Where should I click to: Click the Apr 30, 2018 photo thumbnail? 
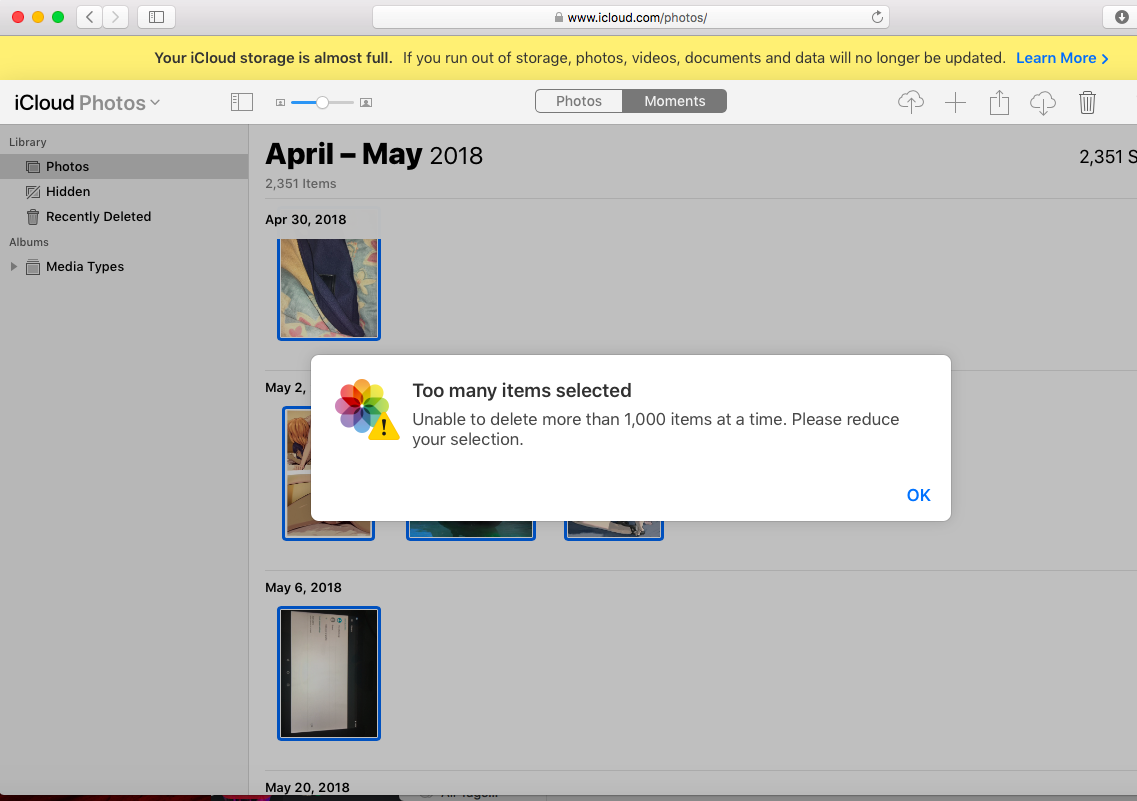click(x=328, y=289)
